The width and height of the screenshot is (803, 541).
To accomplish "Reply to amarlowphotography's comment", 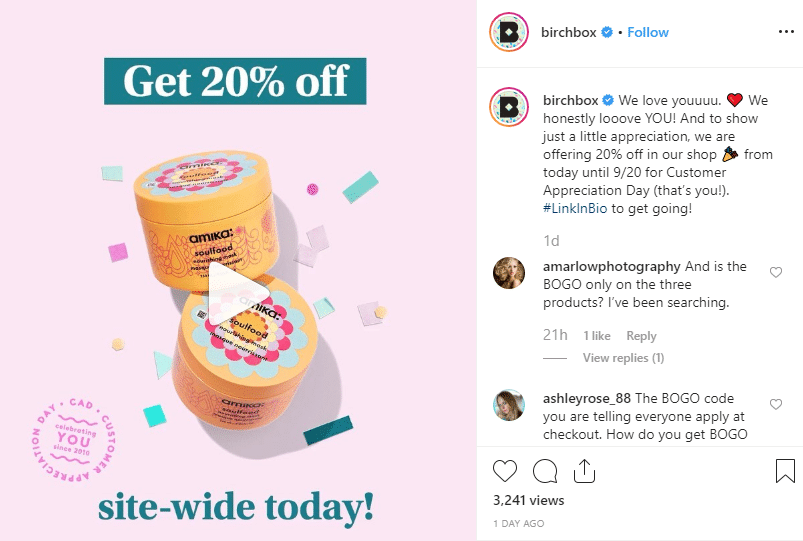I will pyautogui.click(x=641, y=336).
